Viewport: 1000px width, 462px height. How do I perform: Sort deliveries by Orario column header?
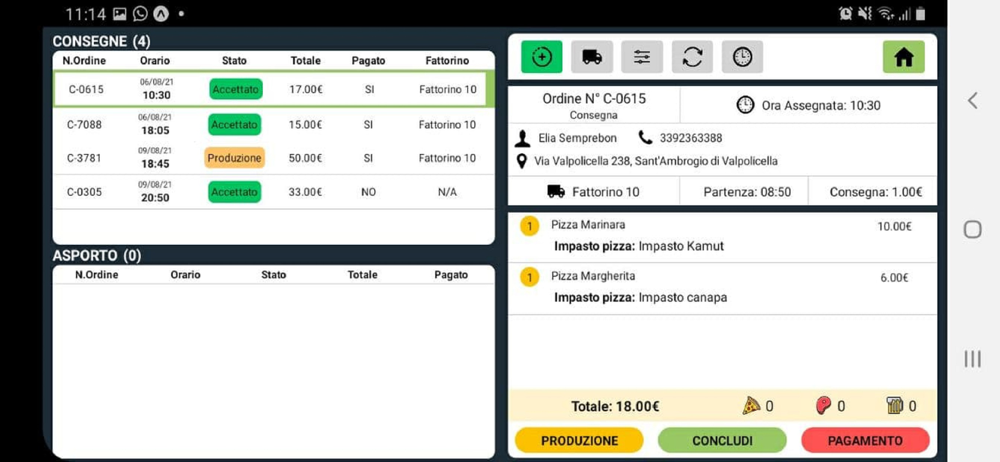click(x=155, y=61)
